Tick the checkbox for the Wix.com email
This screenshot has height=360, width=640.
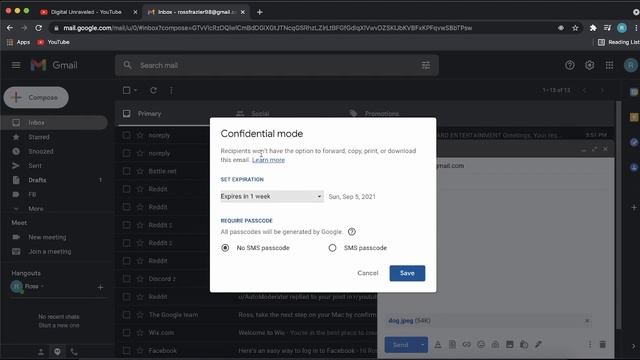127,333
